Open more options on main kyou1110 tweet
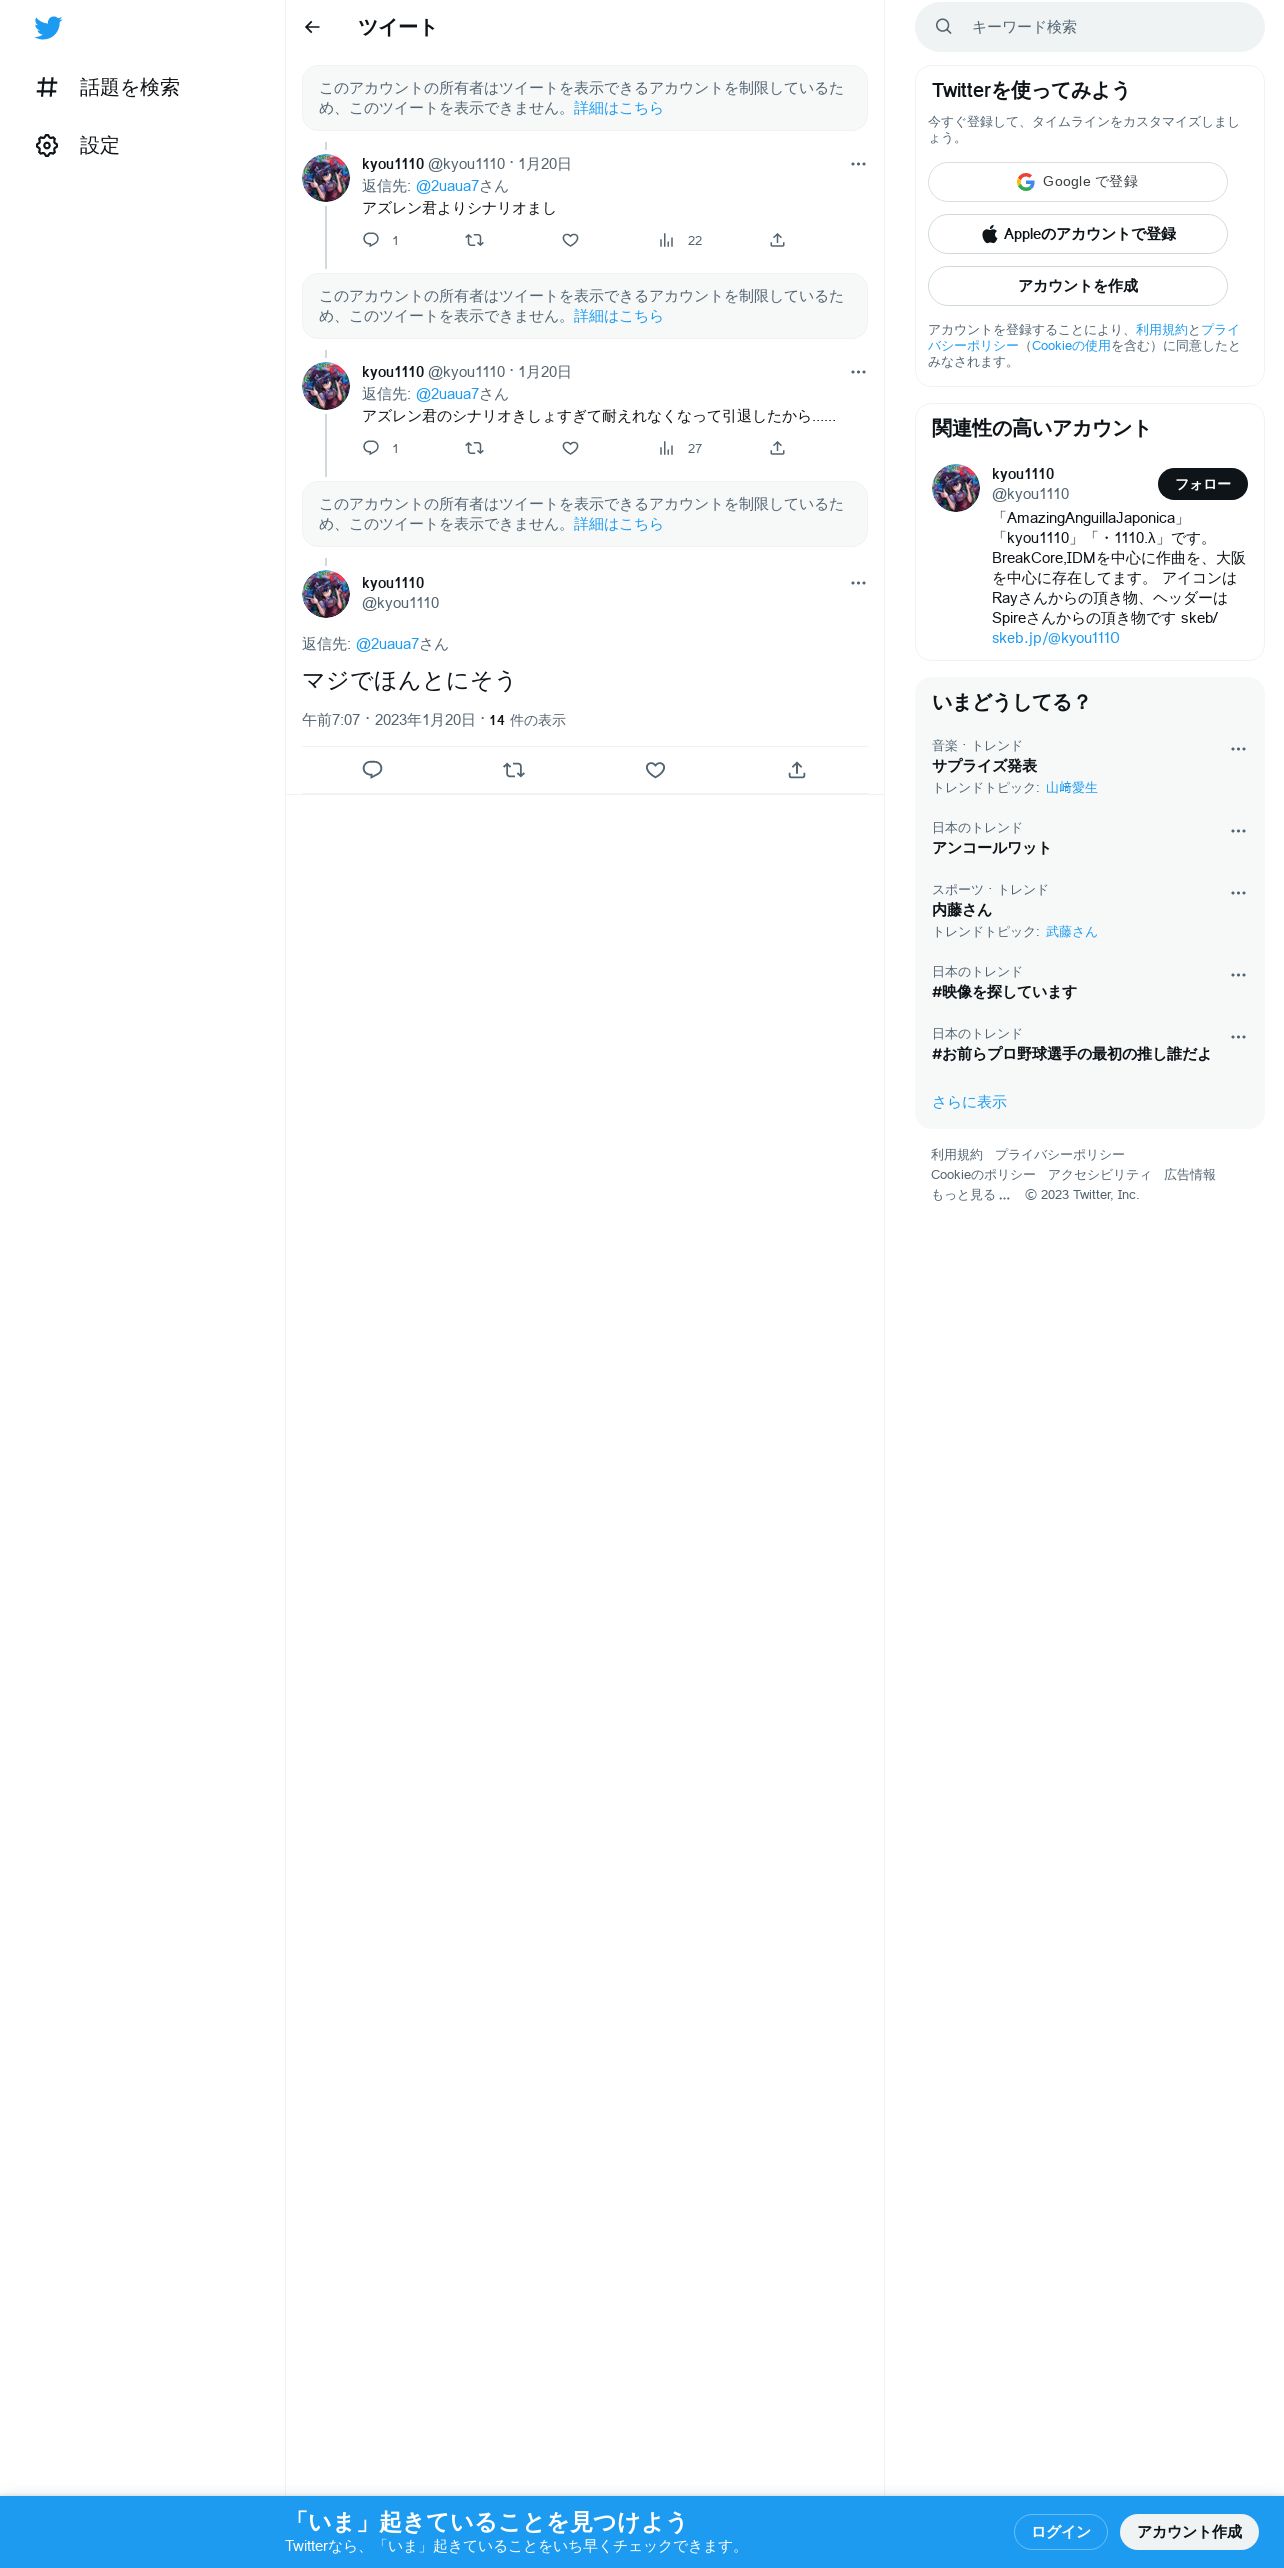The height and width of the screenshot is (2568, 1284). point(858,583)
